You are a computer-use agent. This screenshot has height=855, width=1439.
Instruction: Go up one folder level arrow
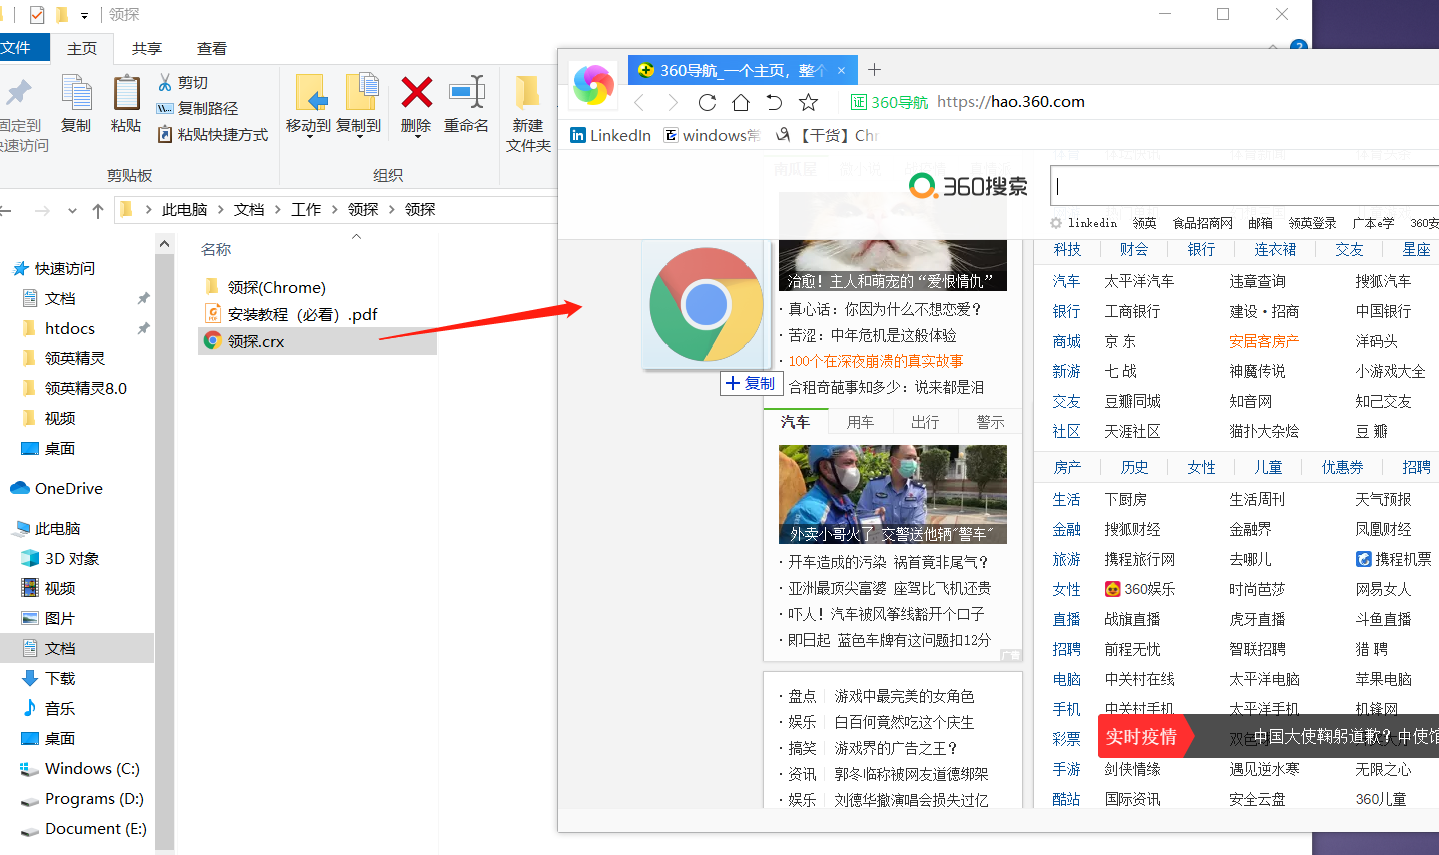click(97, 210)
